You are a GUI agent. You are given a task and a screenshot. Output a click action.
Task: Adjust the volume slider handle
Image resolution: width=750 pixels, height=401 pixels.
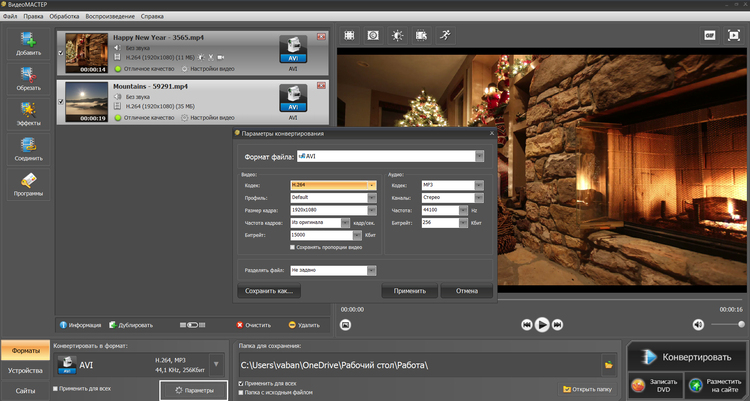(x=741, y=324)
